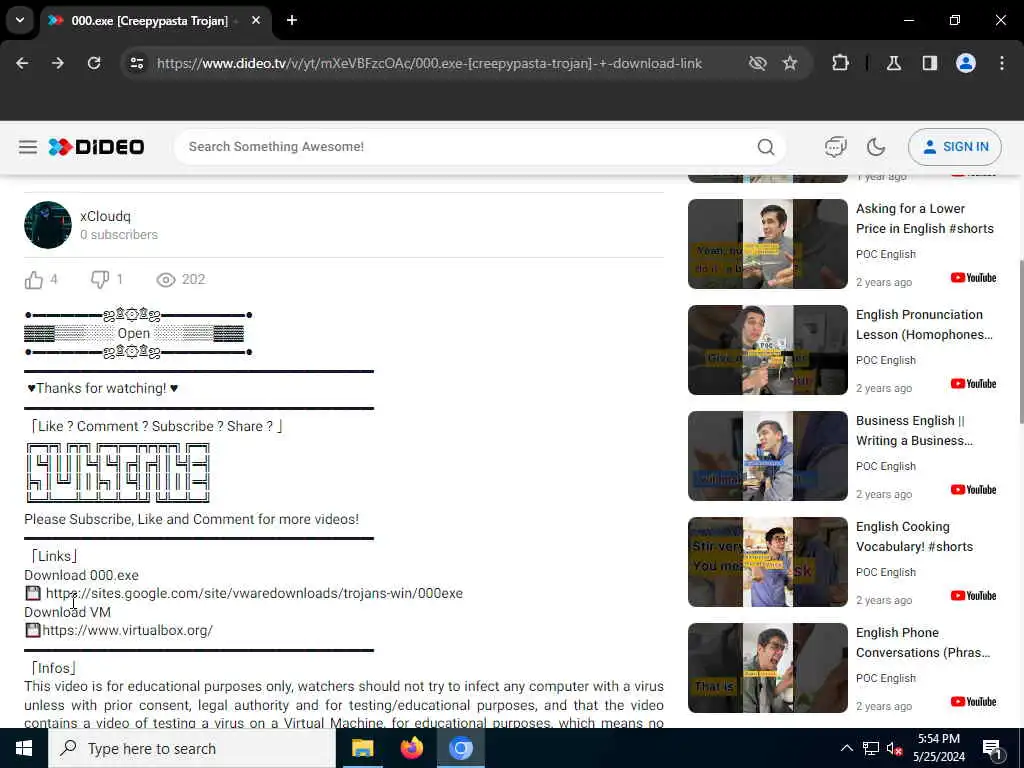This screenshot has width=1024, height=768.
Task: Click YouTube logo on English Cooking Vocabulary
Action: coord(973,596)
